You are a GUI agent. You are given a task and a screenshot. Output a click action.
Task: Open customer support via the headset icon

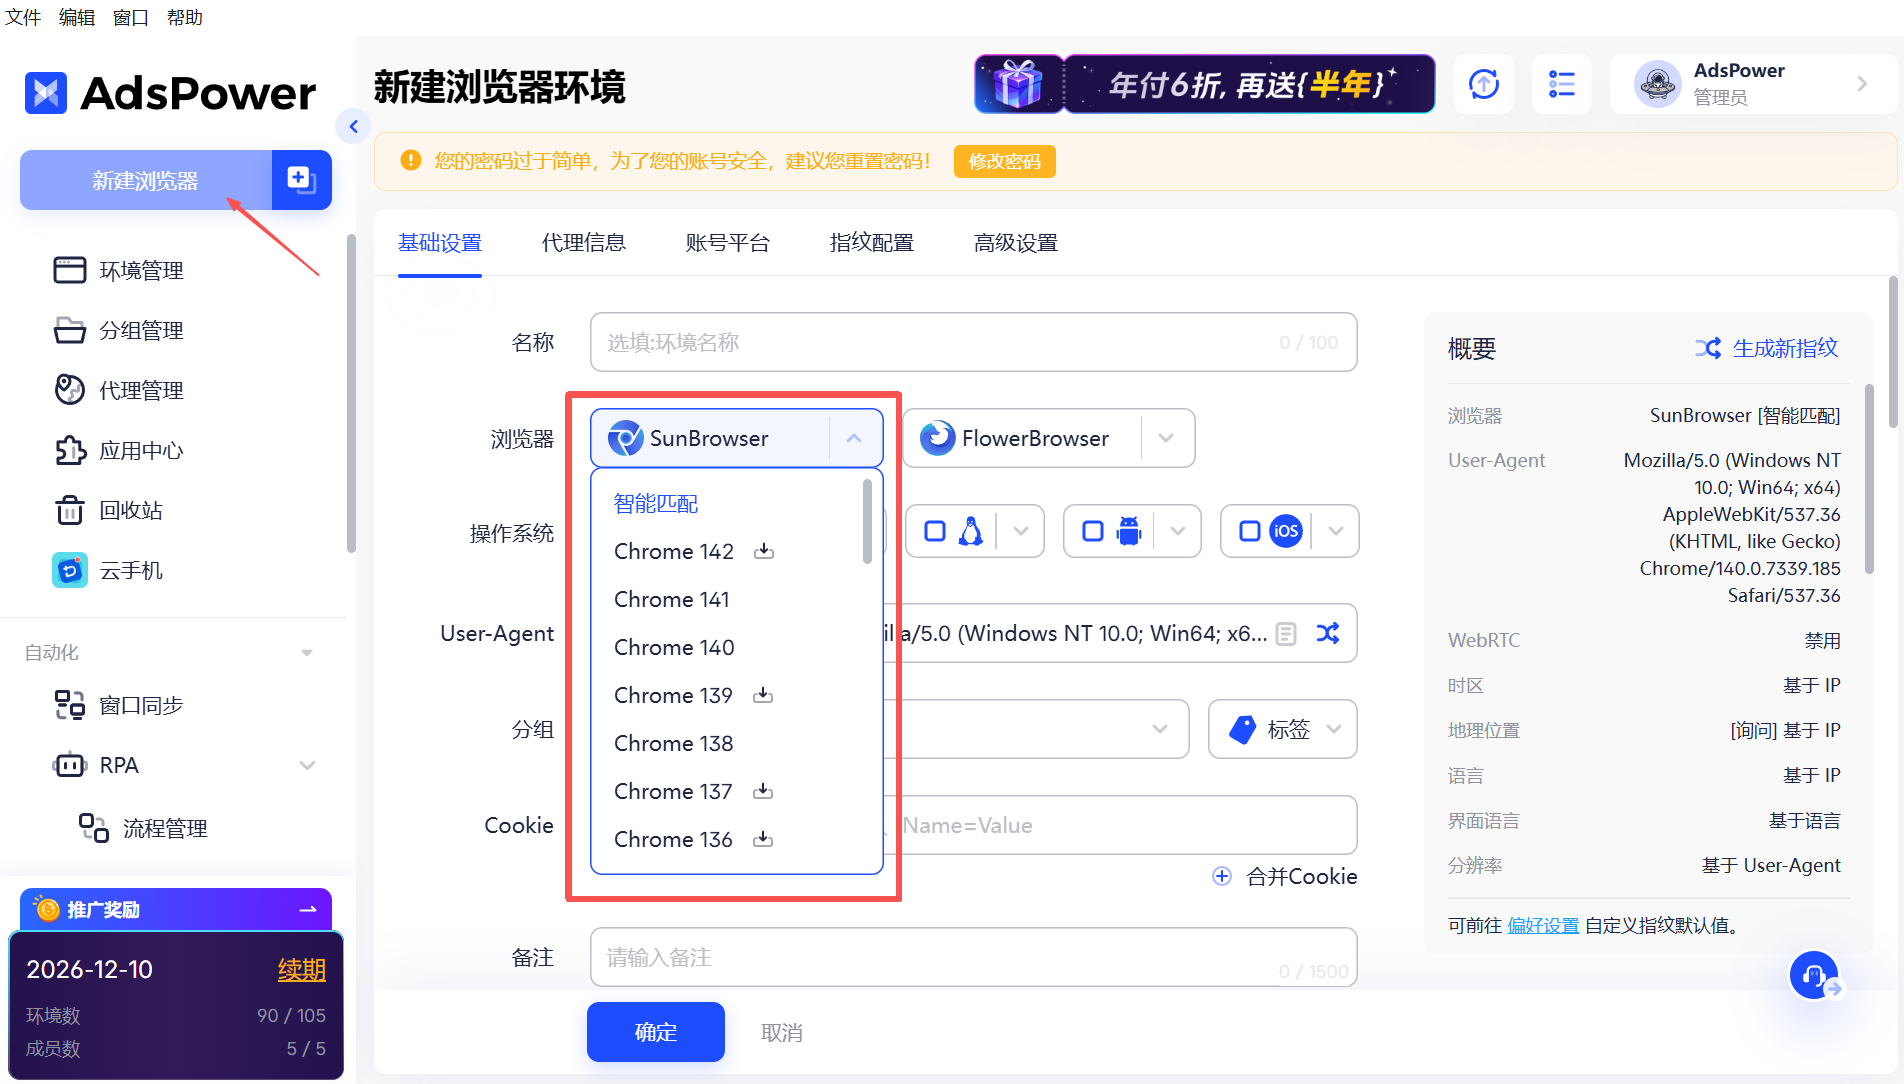pos(1815,975)
